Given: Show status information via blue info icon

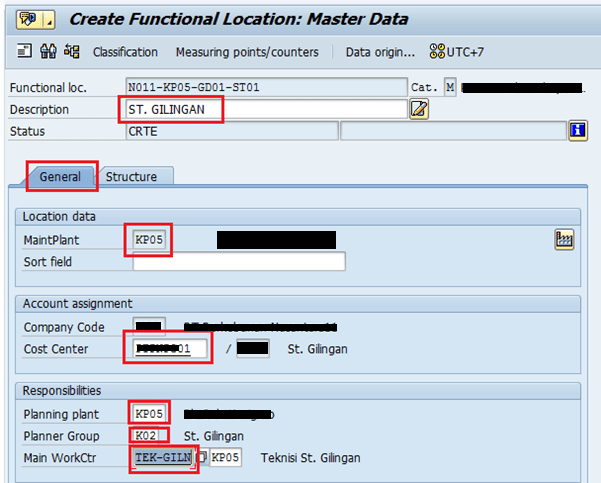Looking at the screenshot, I should (x=577, y=130).
